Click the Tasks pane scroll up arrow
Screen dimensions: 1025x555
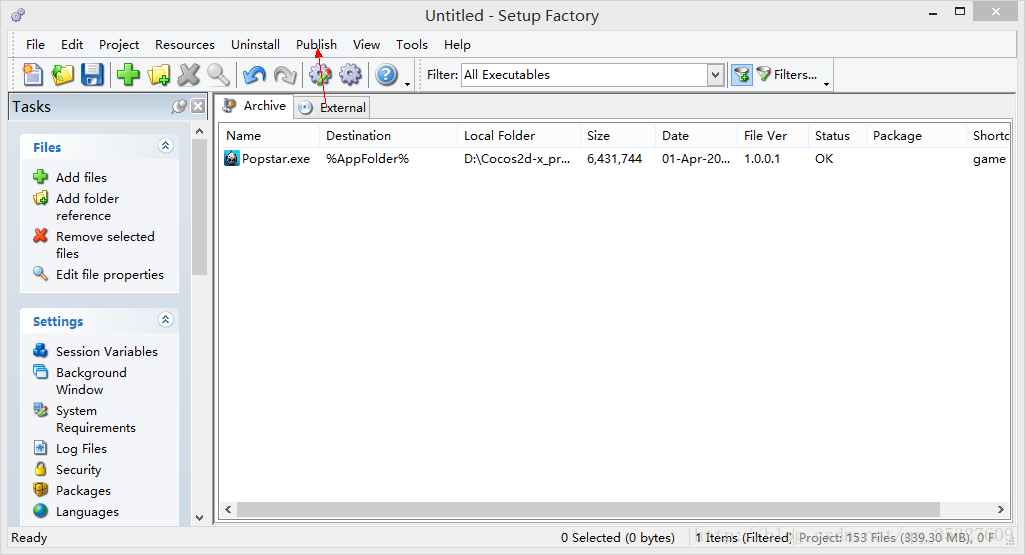[x=199, y=131]
